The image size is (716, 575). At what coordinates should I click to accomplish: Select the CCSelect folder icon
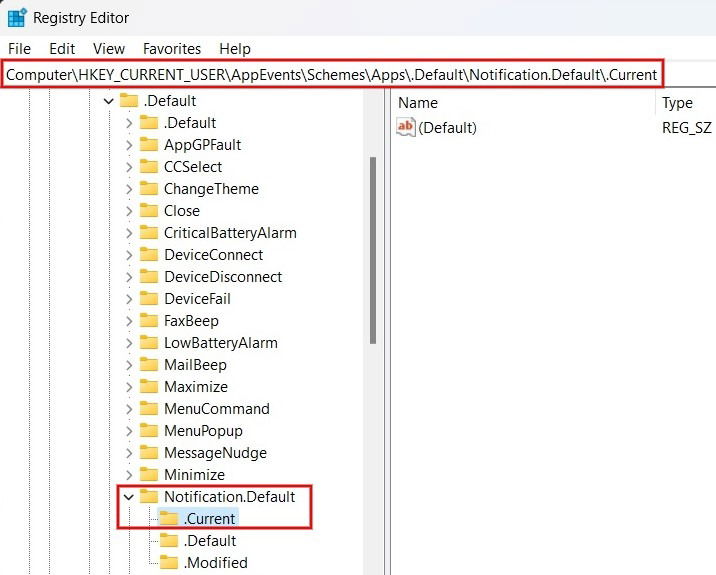point(149,167)
